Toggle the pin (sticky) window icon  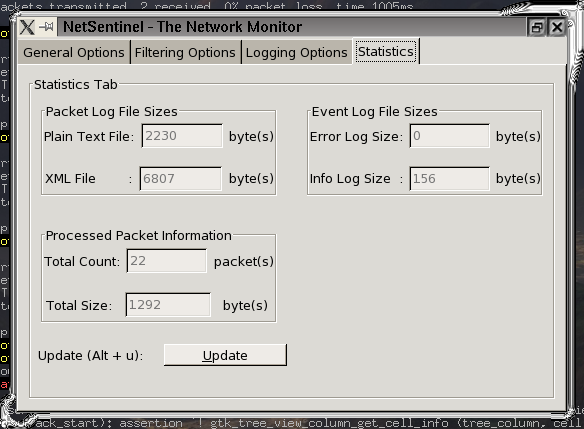point(47,27)
